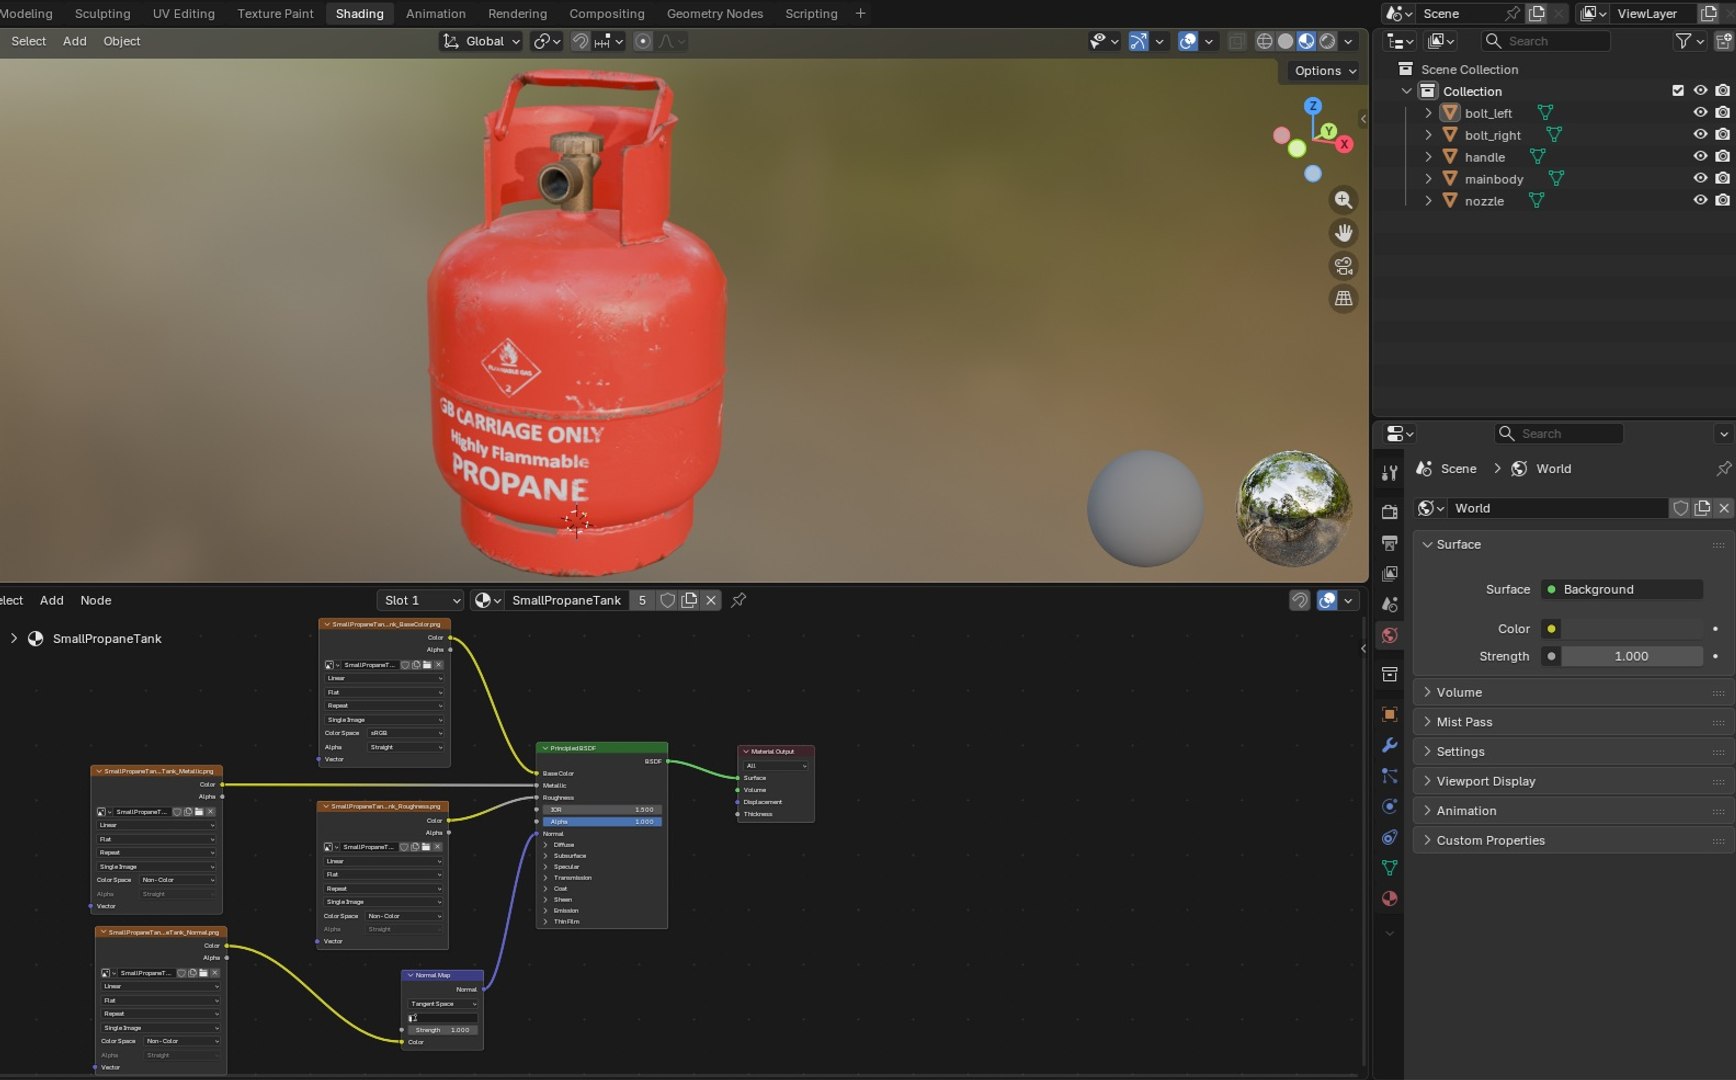Open the Particles properties tab

1389,775
